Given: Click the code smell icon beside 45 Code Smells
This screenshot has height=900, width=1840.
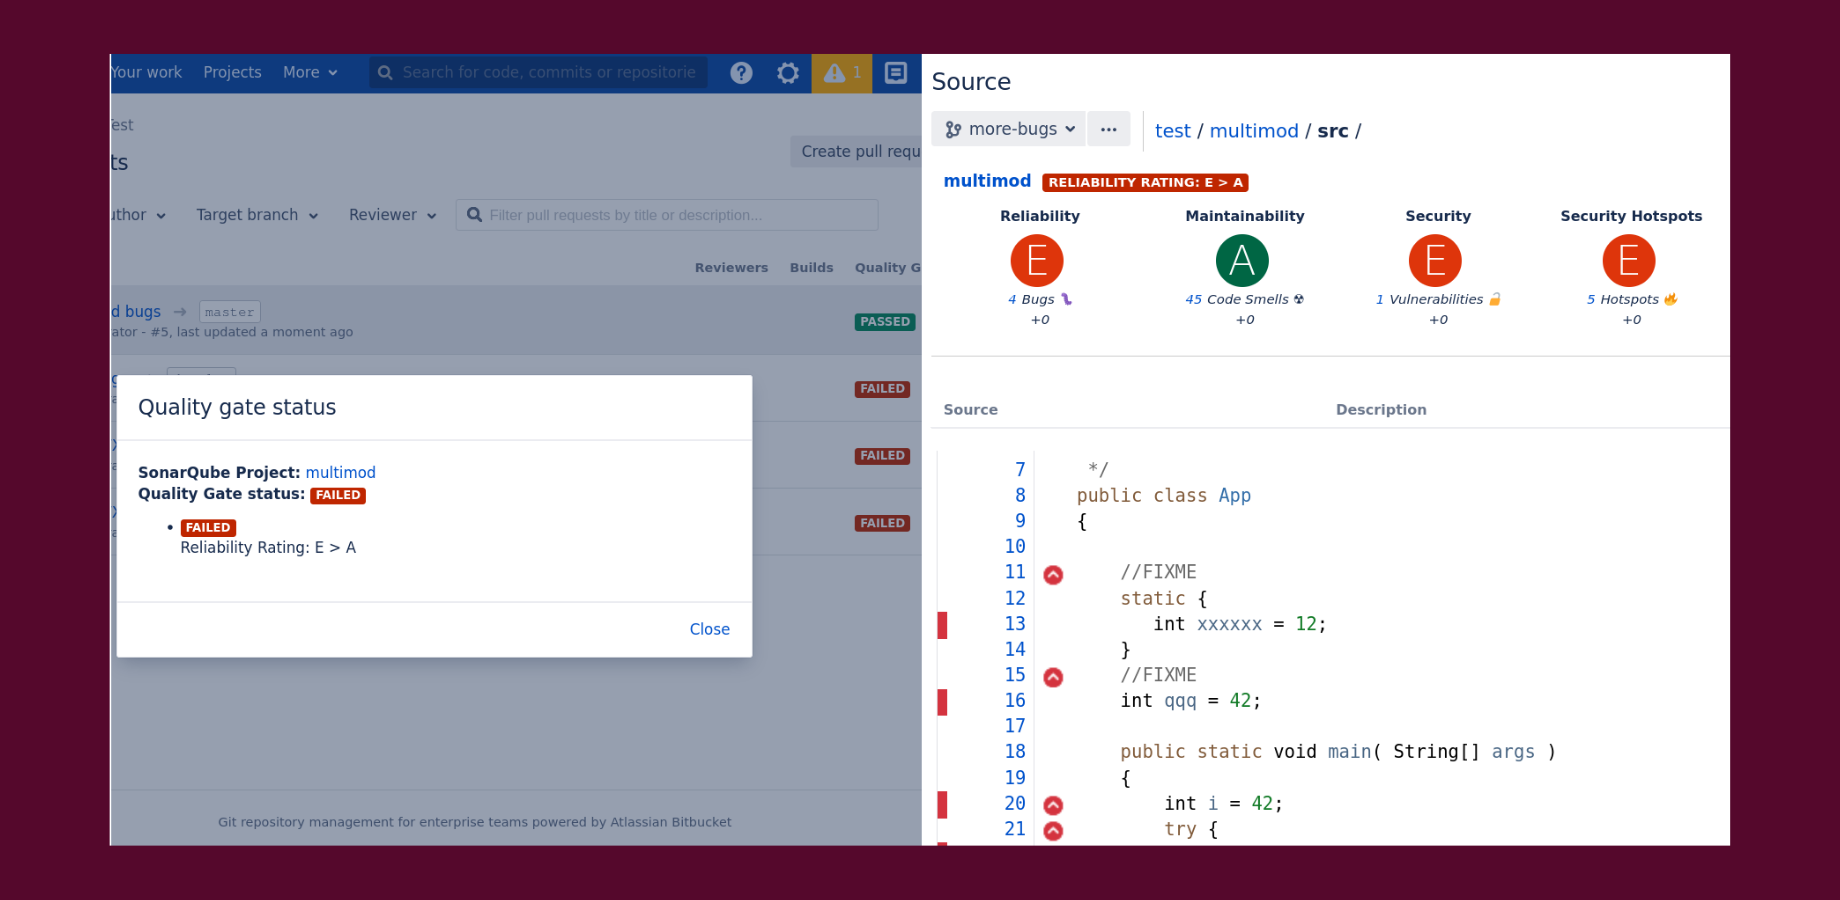Looking at the screenshot, I should coord(1299,299).
